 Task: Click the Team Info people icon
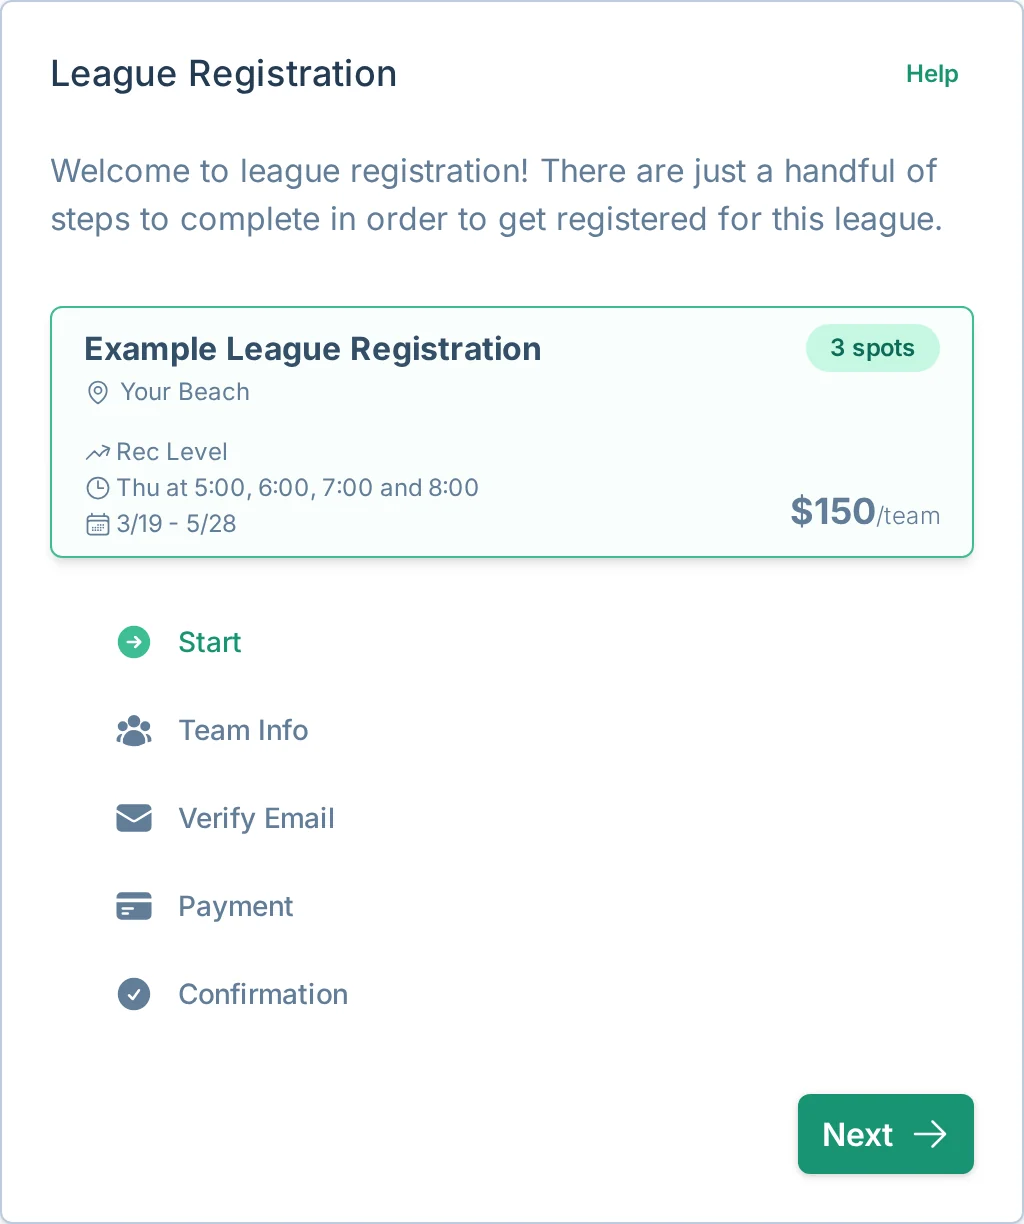133,730
